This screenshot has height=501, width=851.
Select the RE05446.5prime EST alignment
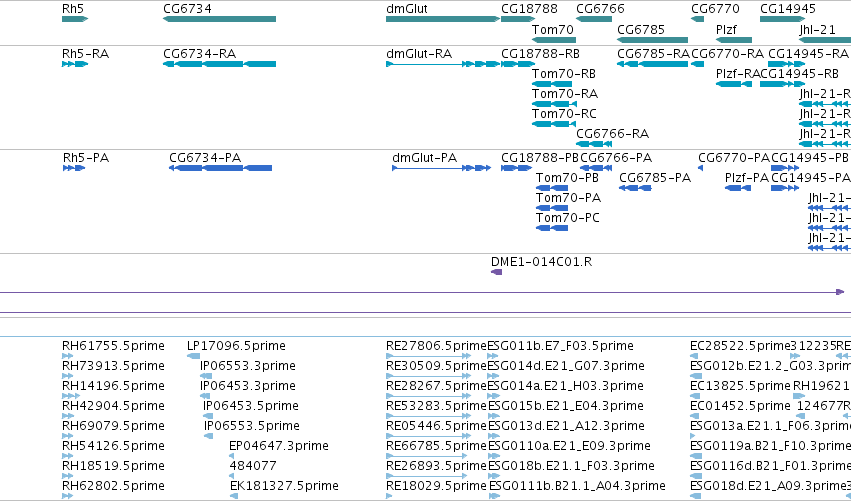pyautogui.click(x=428, y=436)
